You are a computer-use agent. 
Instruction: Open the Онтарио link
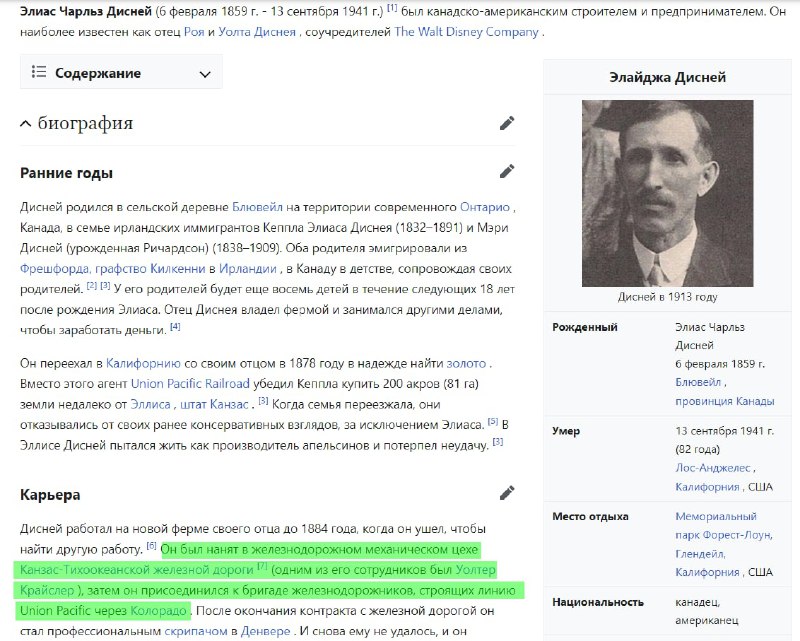click(485, 207)
